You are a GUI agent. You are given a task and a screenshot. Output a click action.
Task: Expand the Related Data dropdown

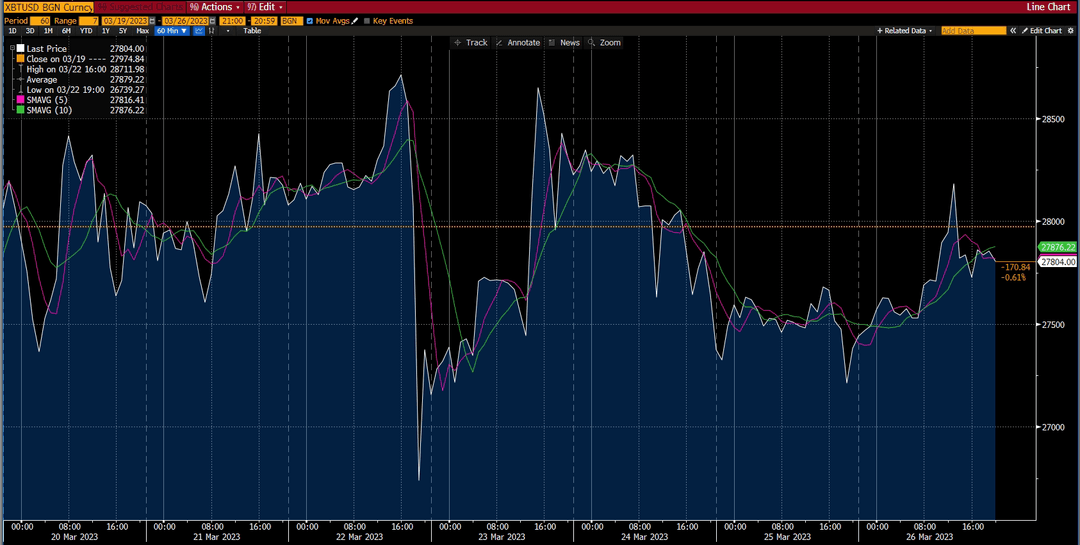pos(905,31)
